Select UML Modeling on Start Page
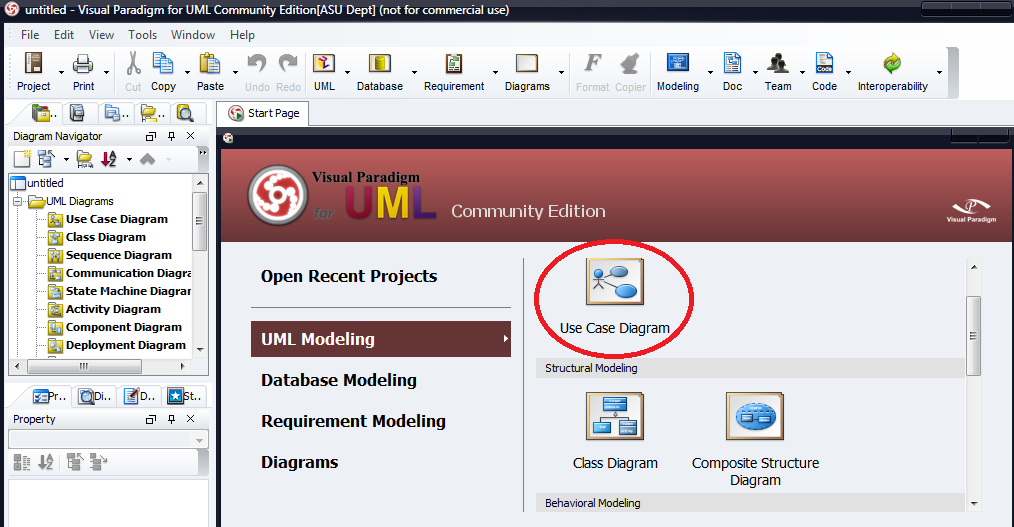The width and height of the screenshot is (1014, 527). [381, 339]
